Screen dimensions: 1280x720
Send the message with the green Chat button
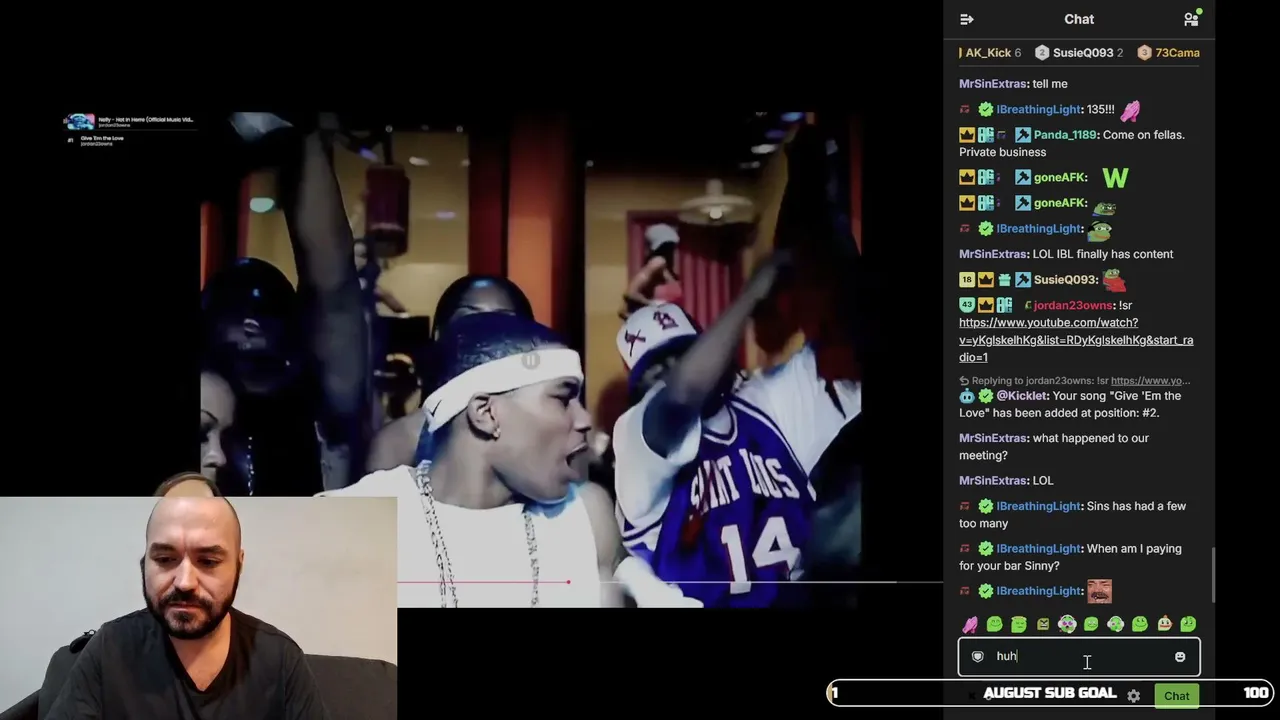coord(1177,696)
